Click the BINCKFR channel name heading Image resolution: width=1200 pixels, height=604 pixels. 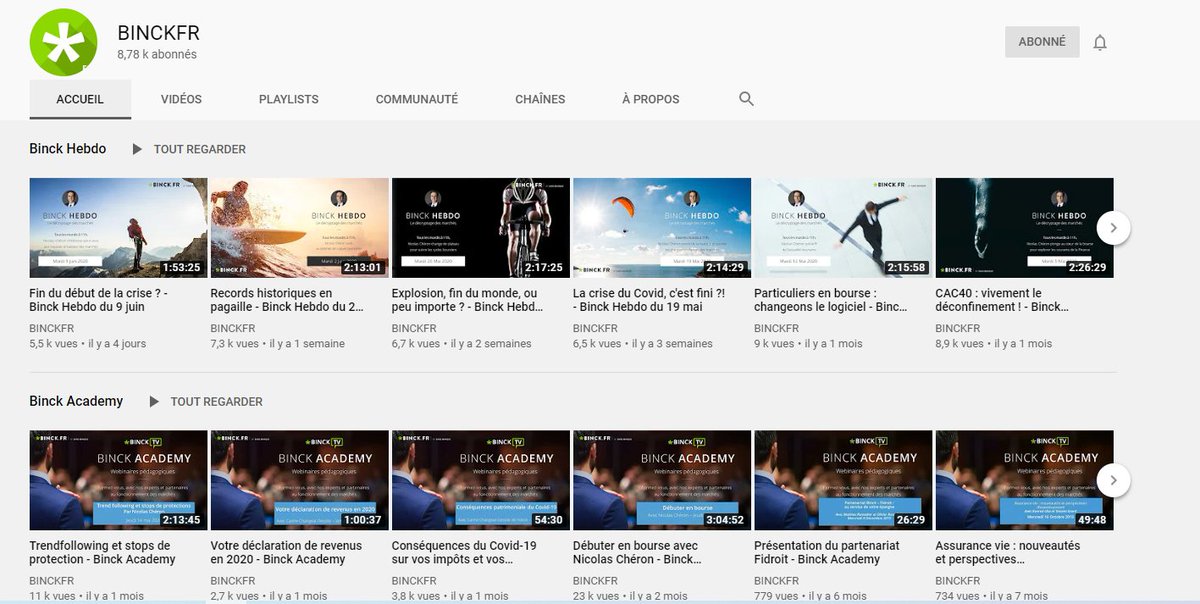point(158,33)
